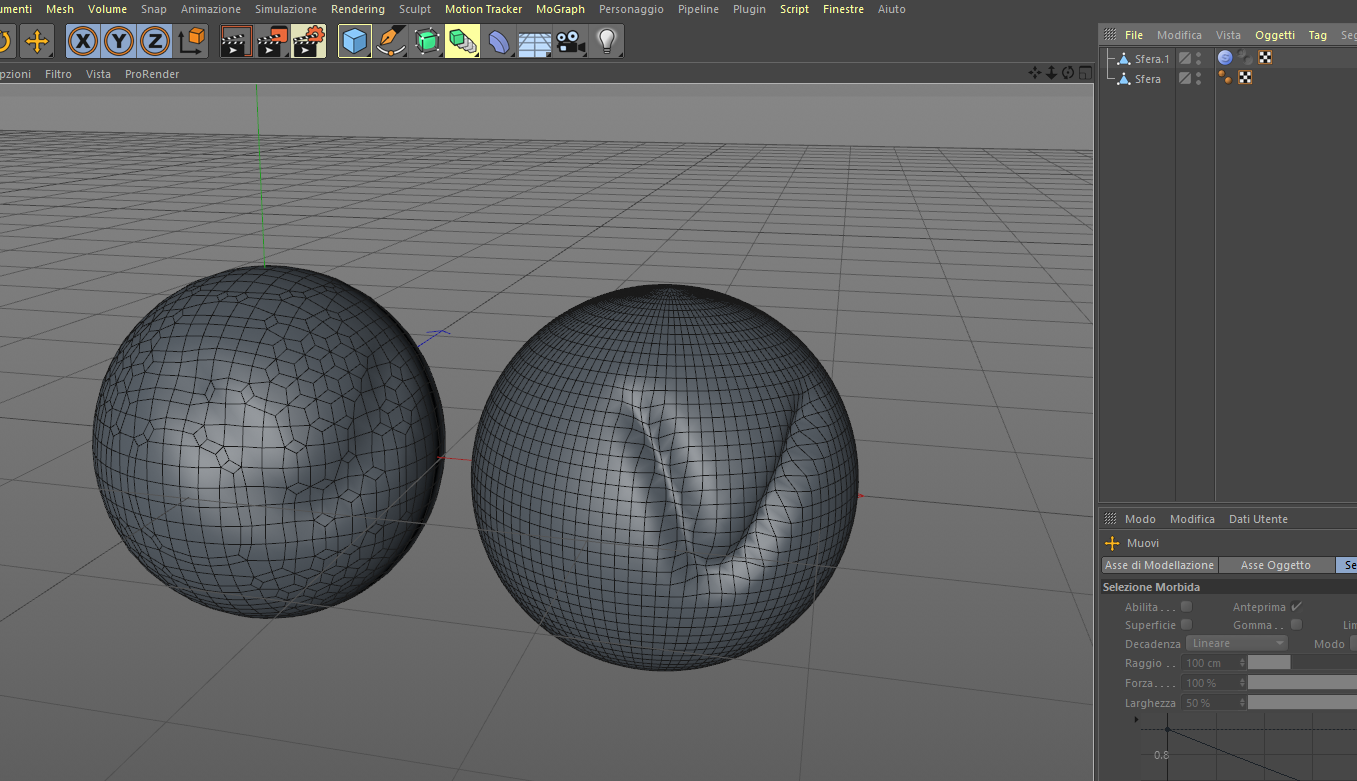
Task: Open the Volume menu
Action: click(107, 9)
